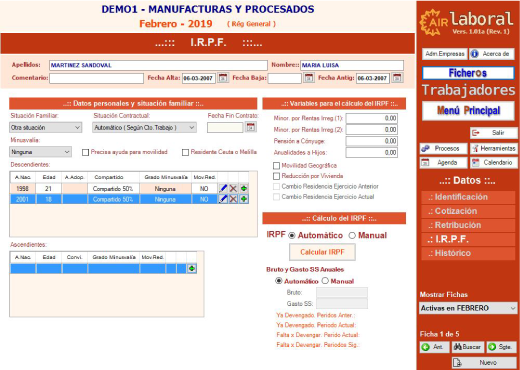Add descendant via green arrow in 1998 row
The height and width of the screenshot is (370, 520).
[x=244, y=188]
